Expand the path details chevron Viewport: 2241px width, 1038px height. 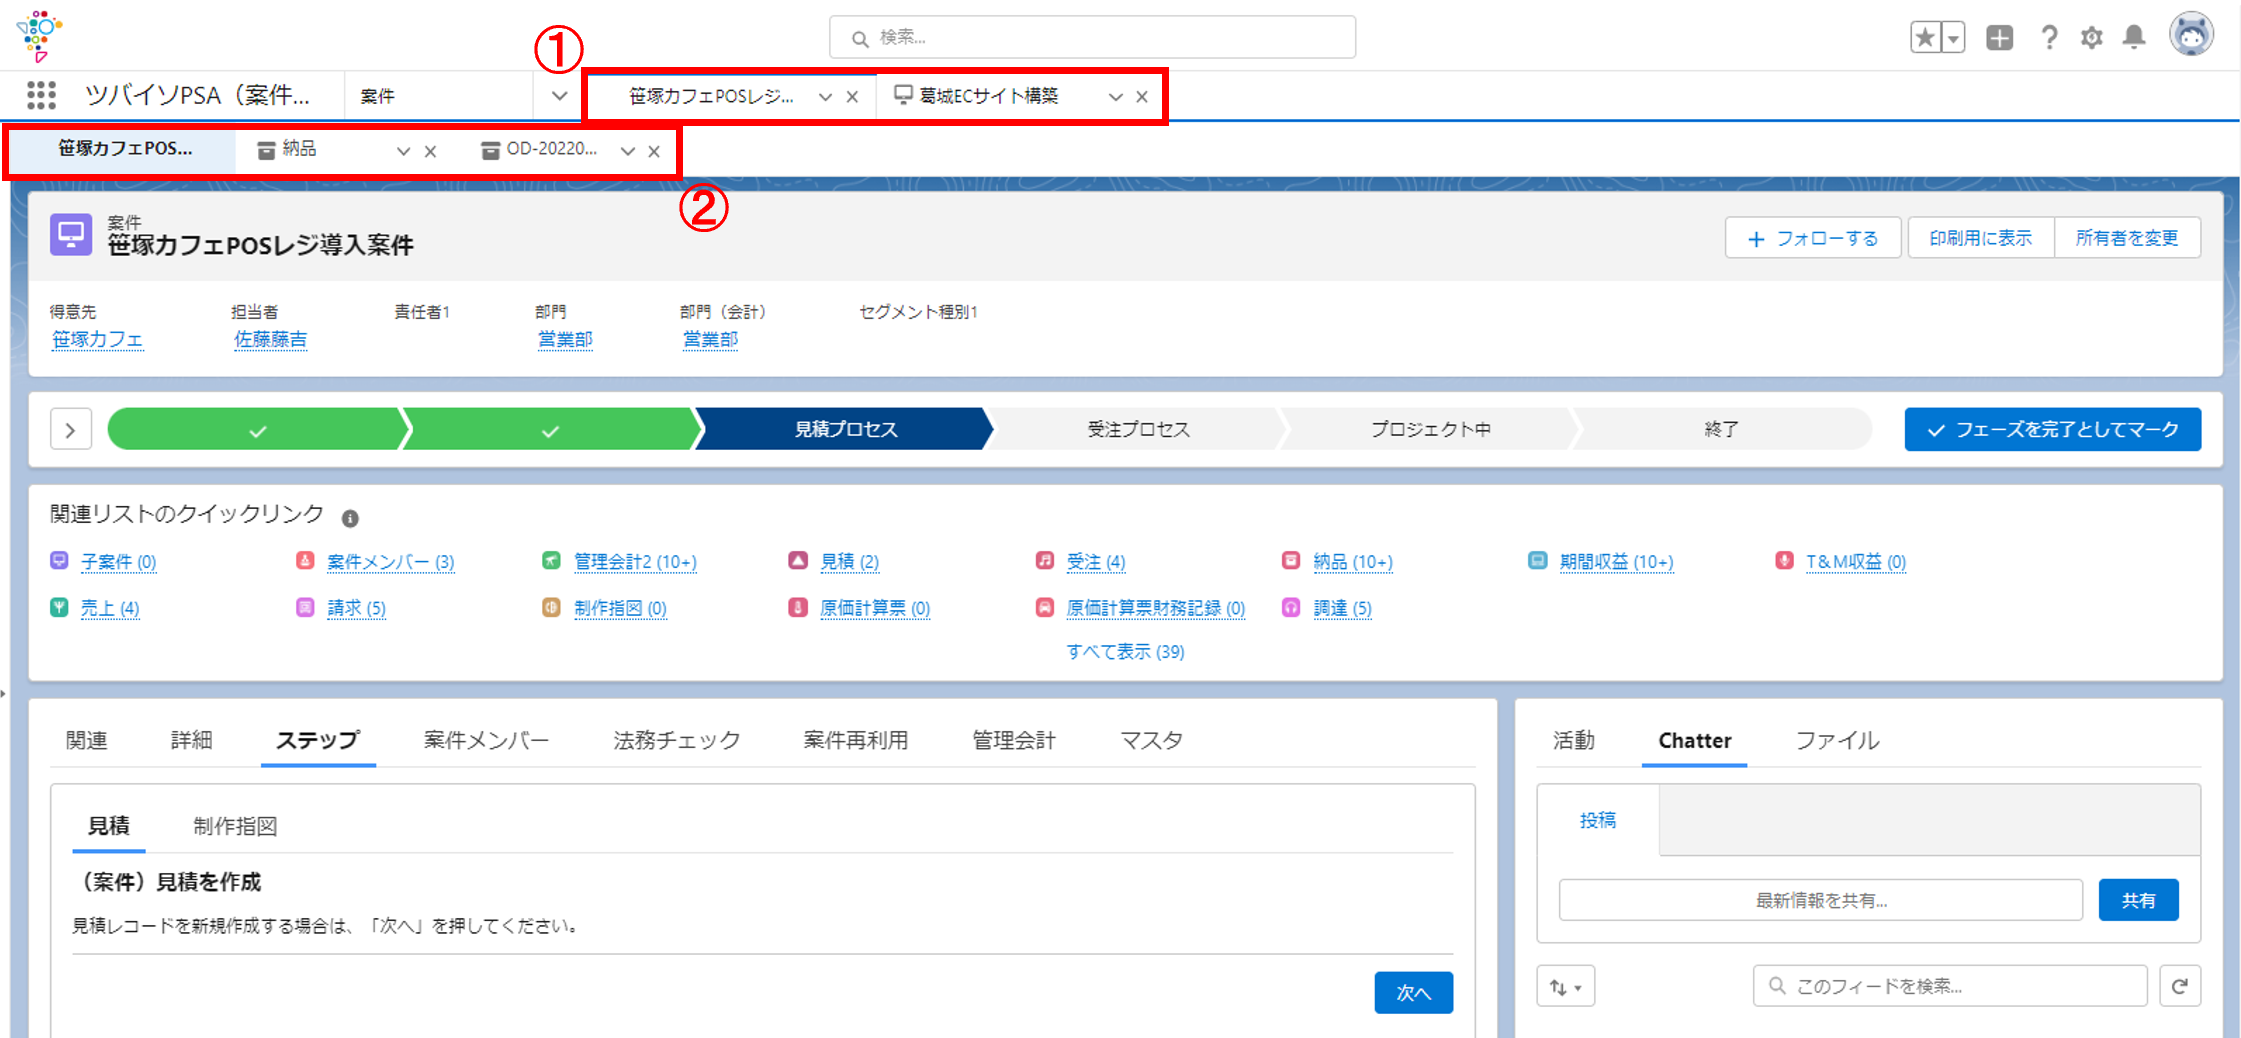point(71,430)
